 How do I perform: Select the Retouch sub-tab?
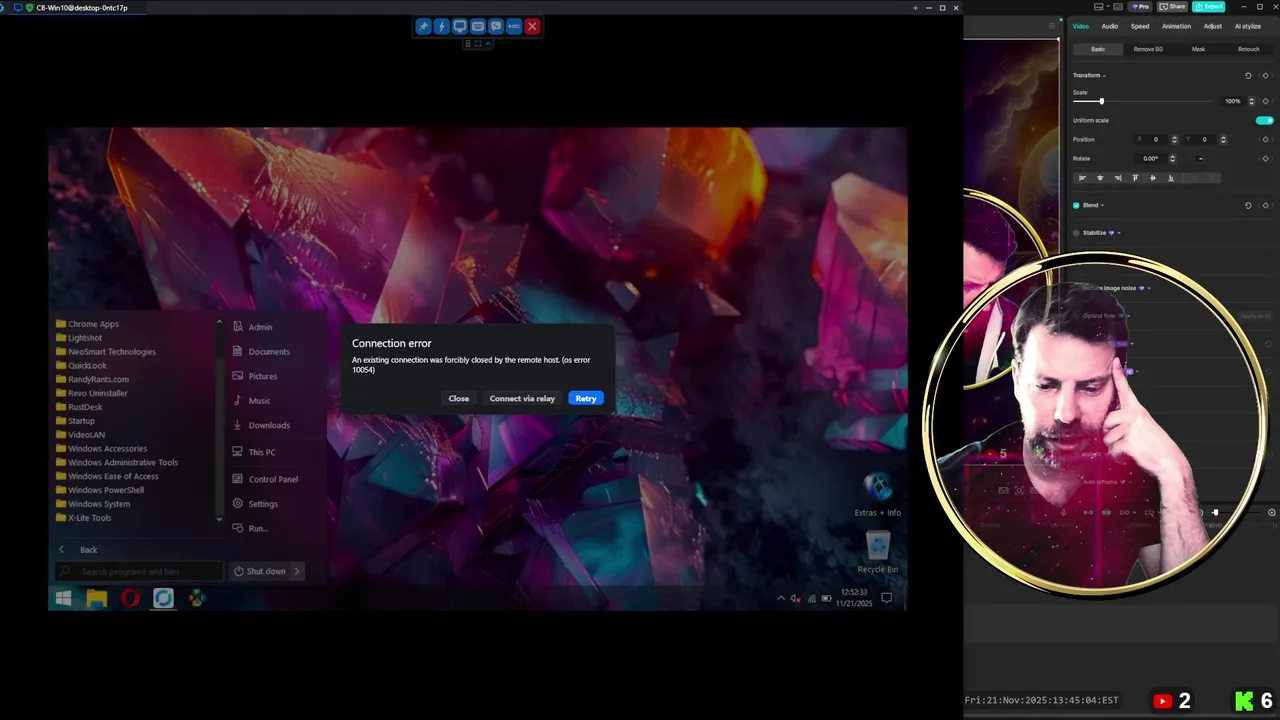tap(1249, 49)
